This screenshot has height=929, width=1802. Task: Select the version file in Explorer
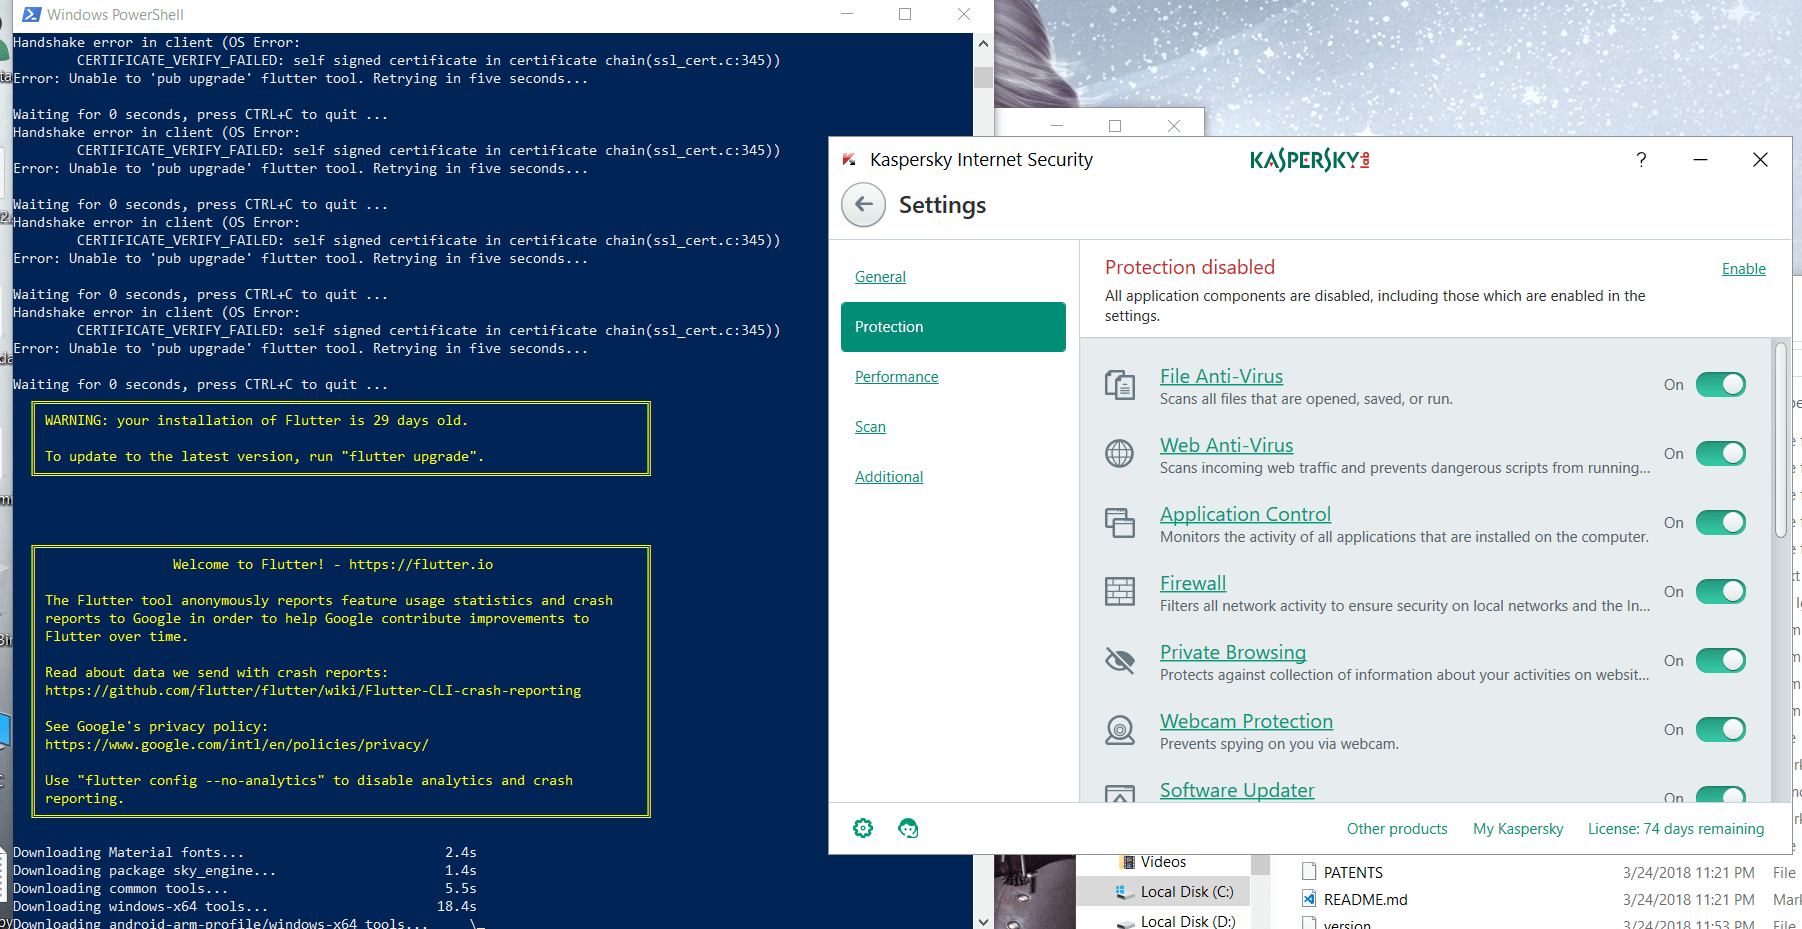[1346, 923]
